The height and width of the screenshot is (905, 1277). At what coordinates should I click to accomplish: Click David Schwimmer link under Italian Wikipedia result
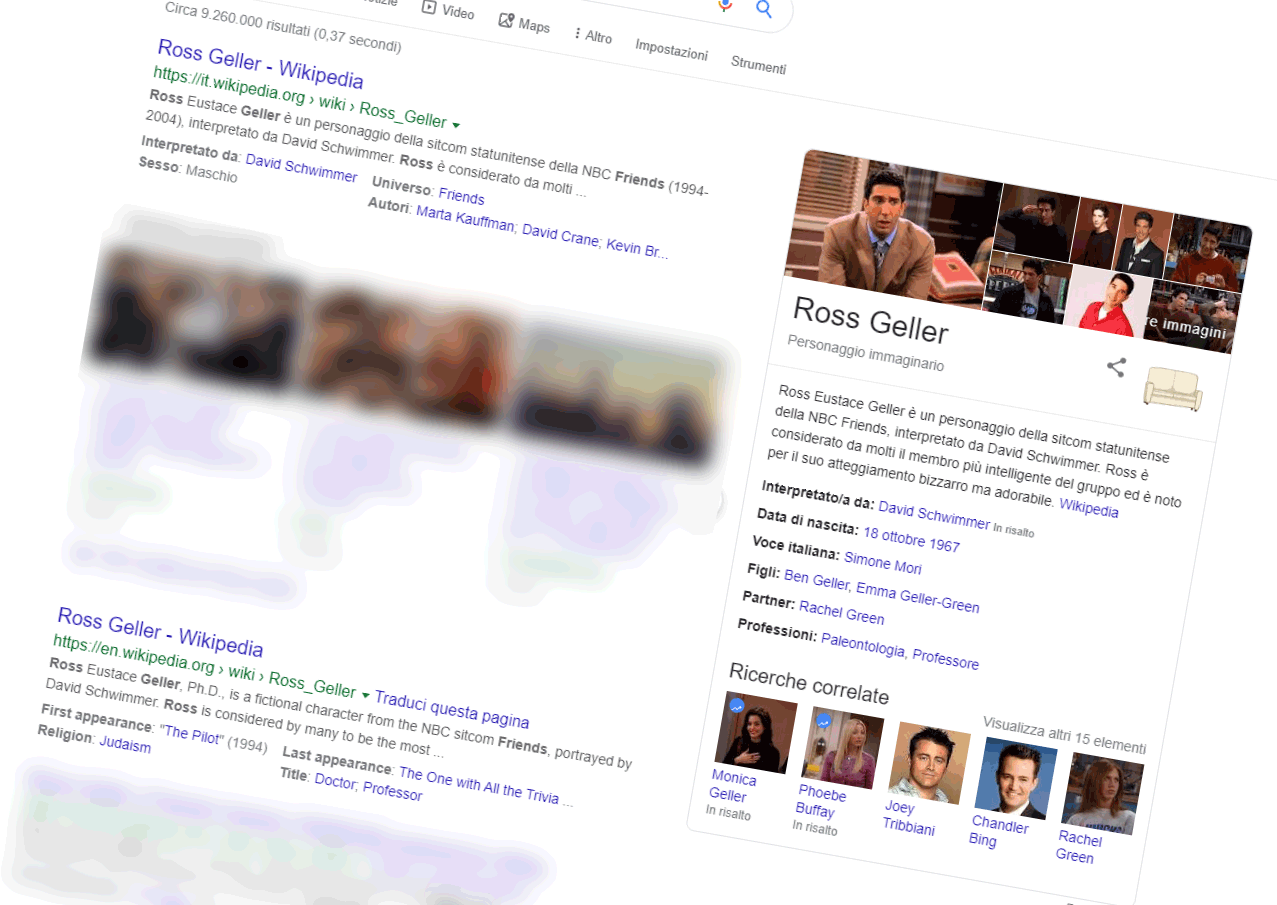point(301,168)
